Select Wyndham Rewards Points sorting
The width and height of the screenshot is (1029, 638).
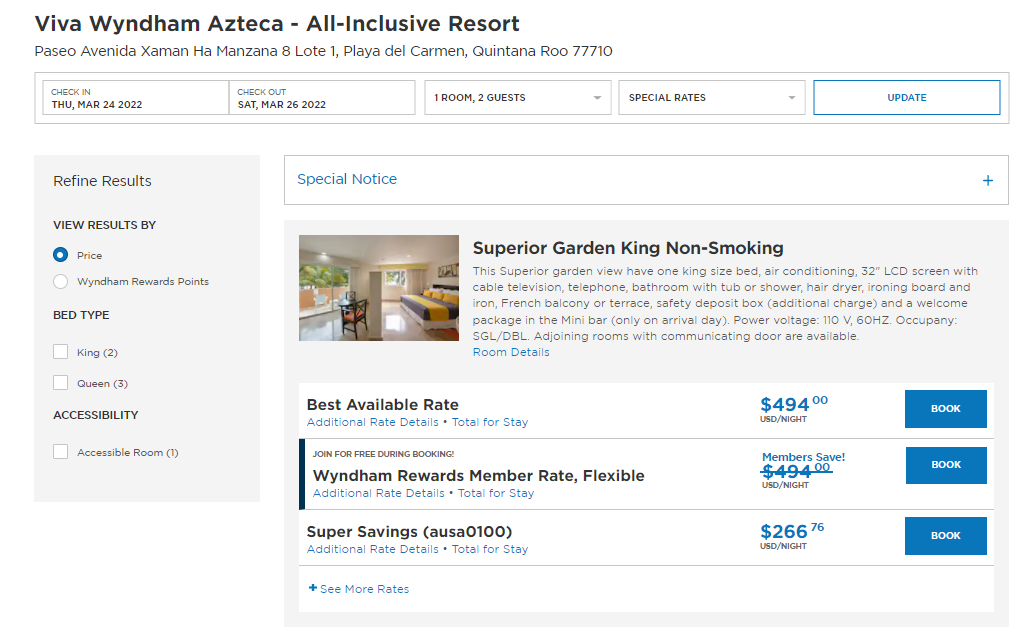[60, 281]
